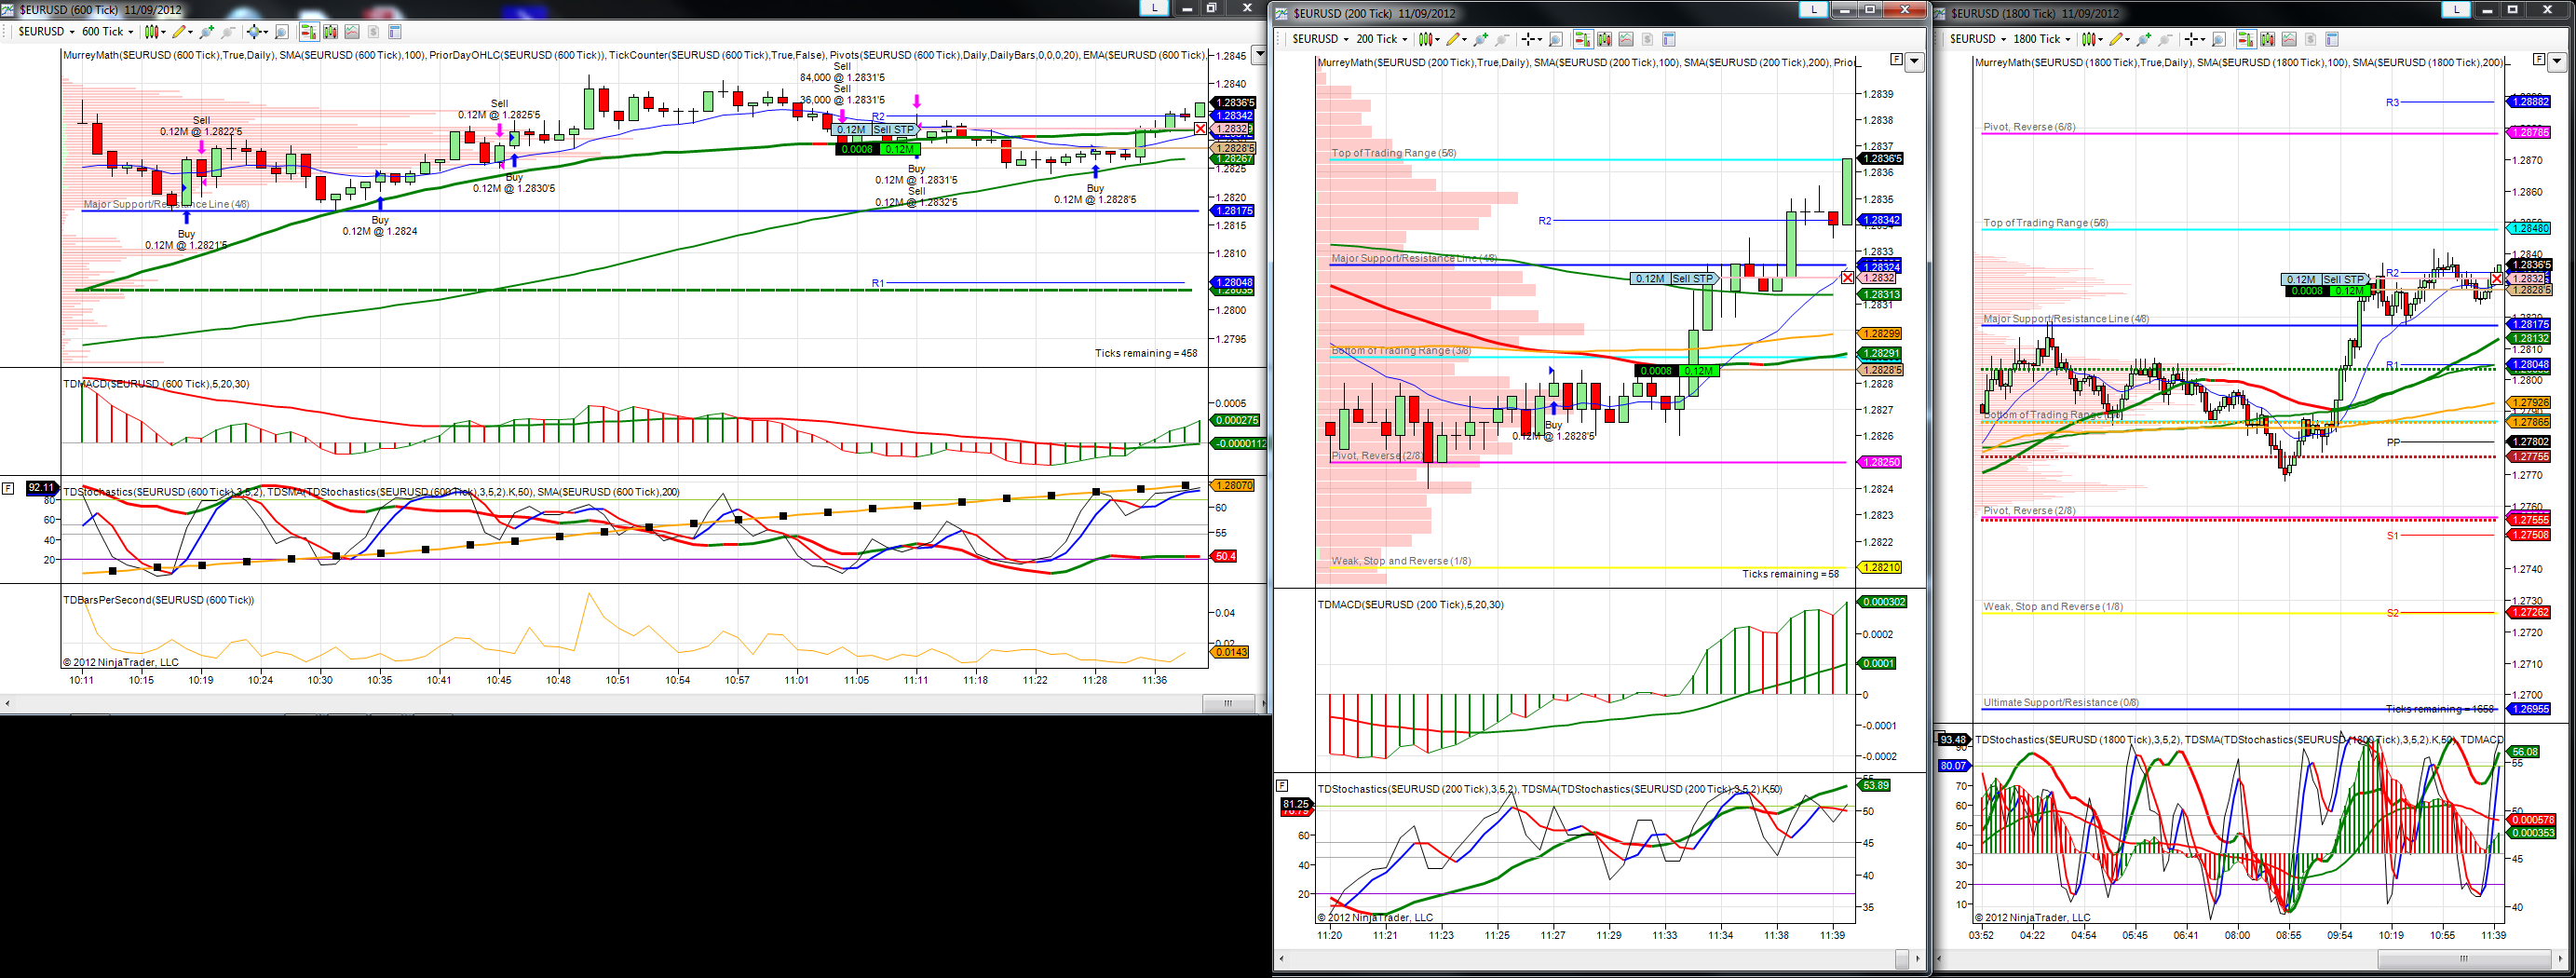The height and width of the screenshot is (978, 2576).
Task: Click the Top of Trading Range cyan line on 200 Tick chart
Action: [1588, 159]
